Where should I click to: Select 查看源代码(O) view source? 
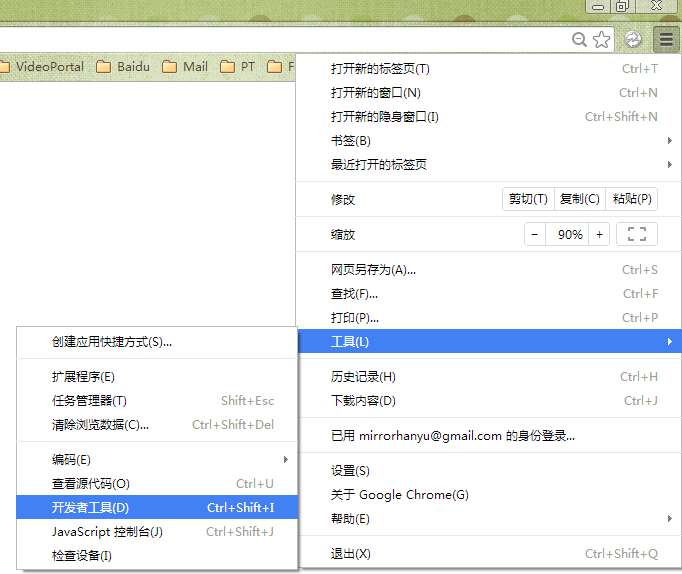pos(157,484)
